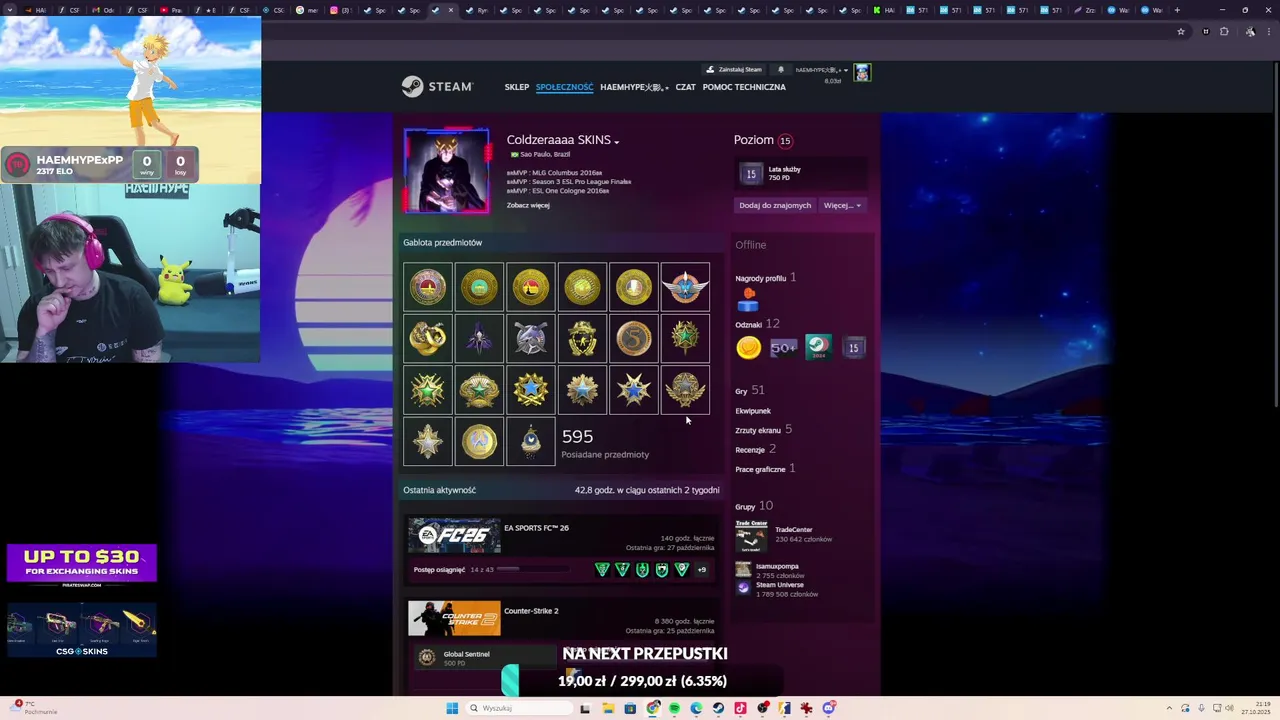Open the Steam logo home link
Screen dimensions: 1280x720
pos(437,87)
